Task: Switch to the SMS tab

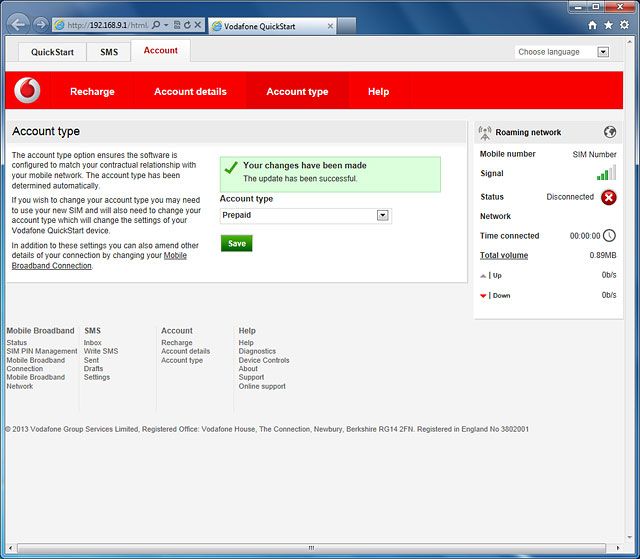Action: [108, 52]
